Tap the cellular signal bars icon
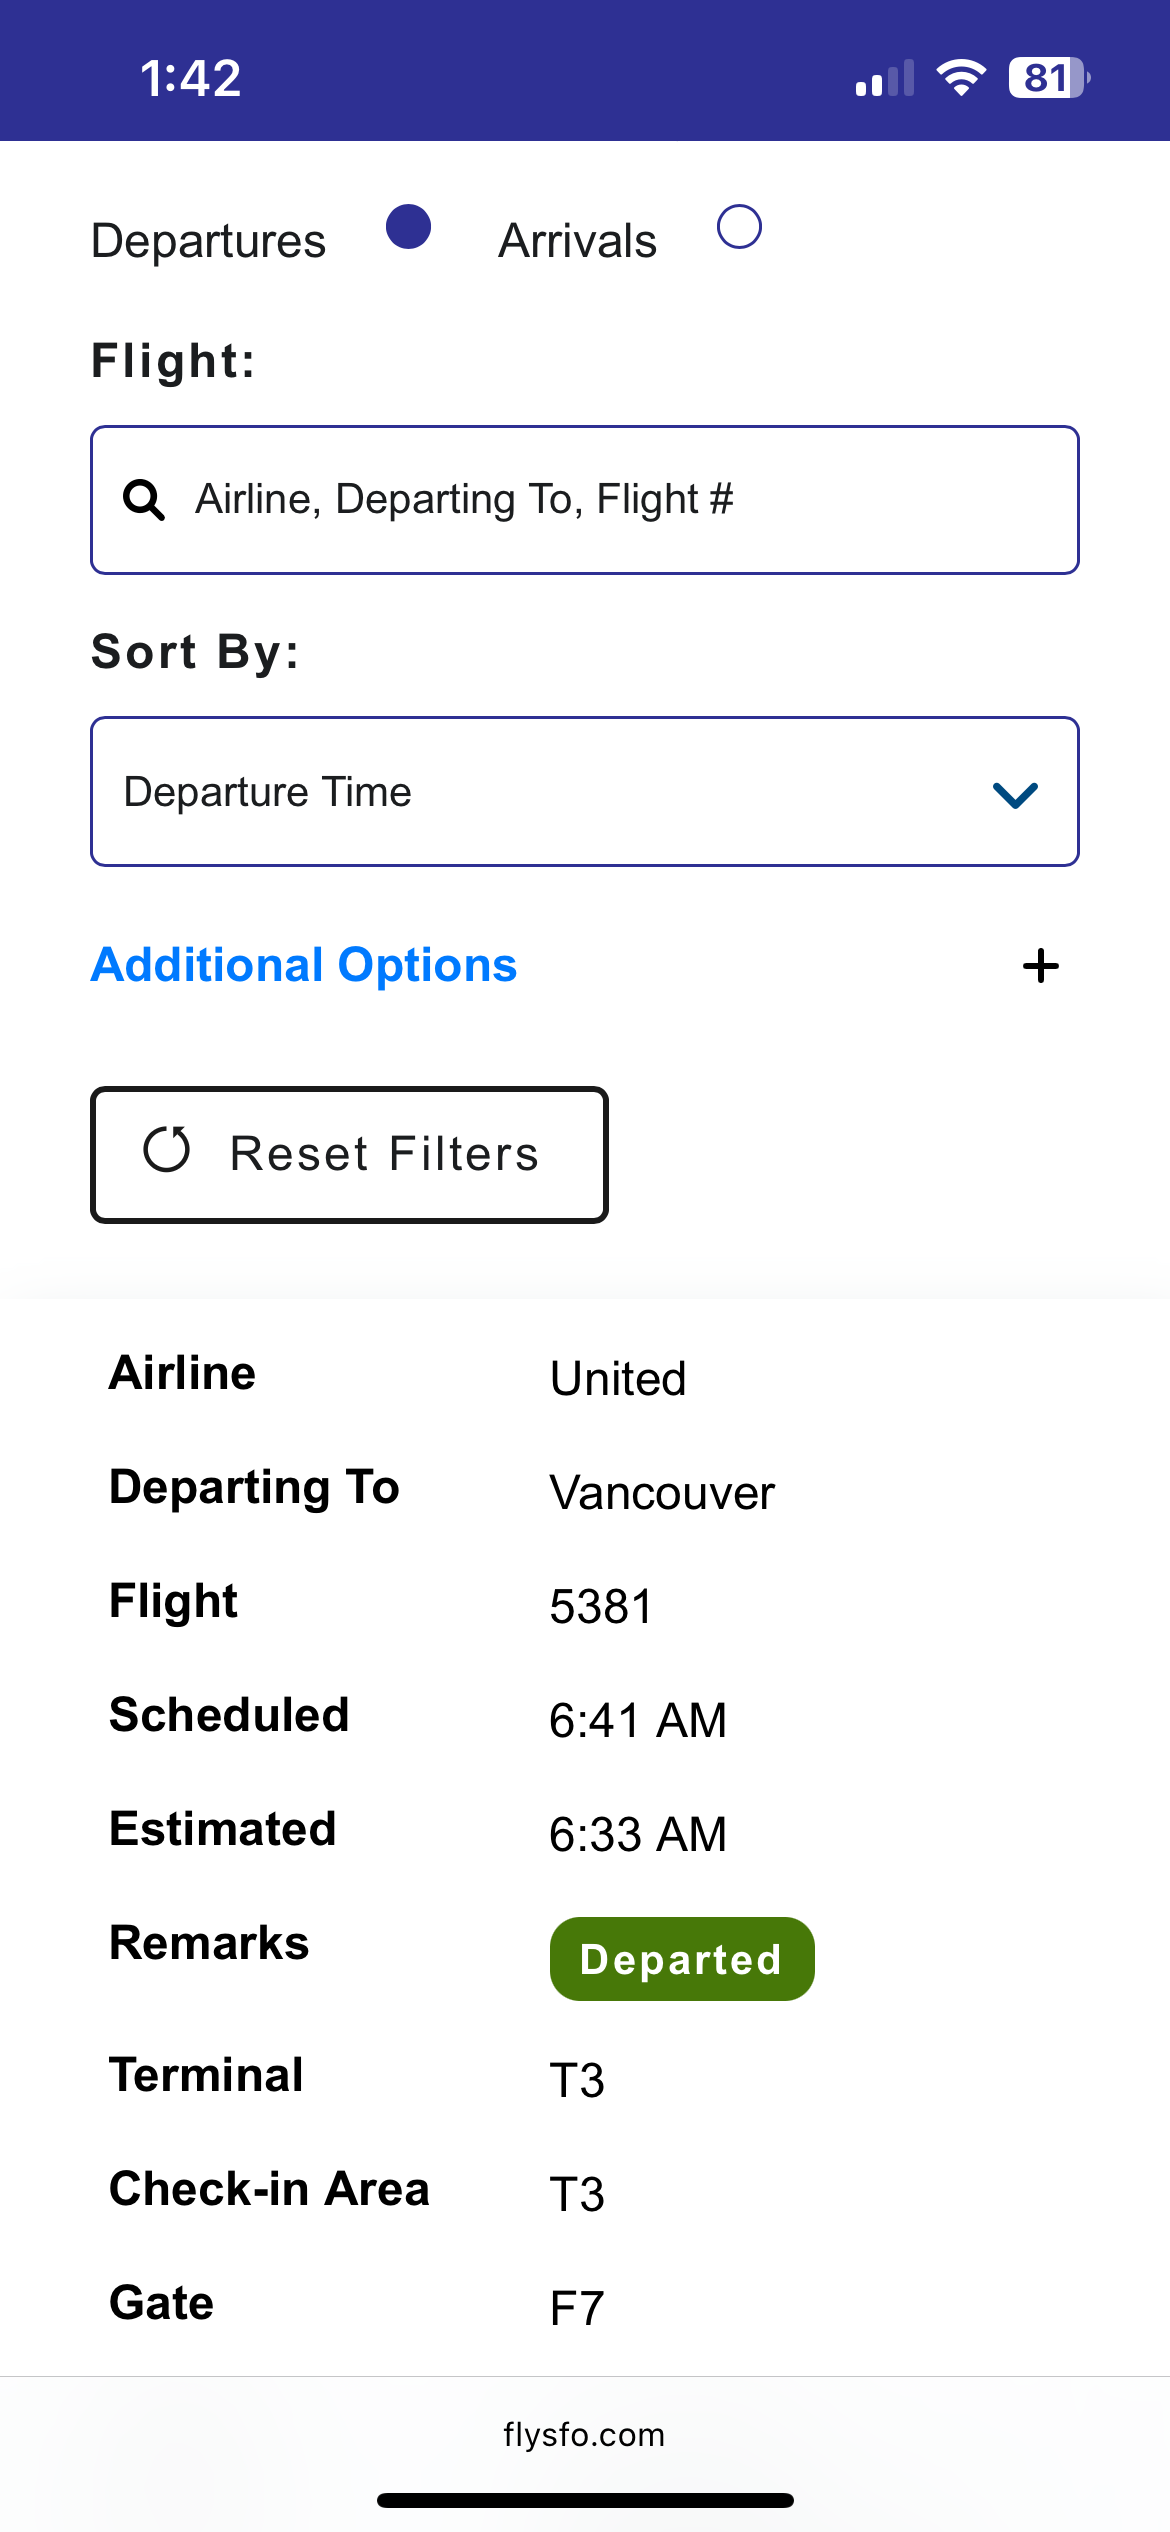1170x2532 pixels. click(x=885, y=79)
